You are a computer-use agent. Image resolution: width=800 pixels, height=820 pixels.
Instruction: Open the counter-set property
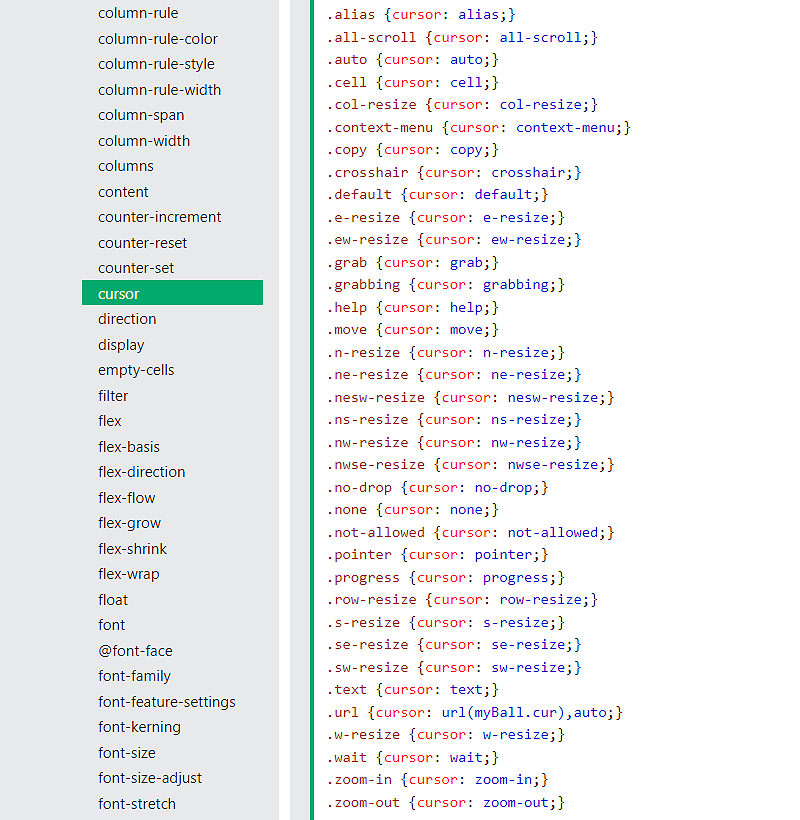click(x=136, y=268)
